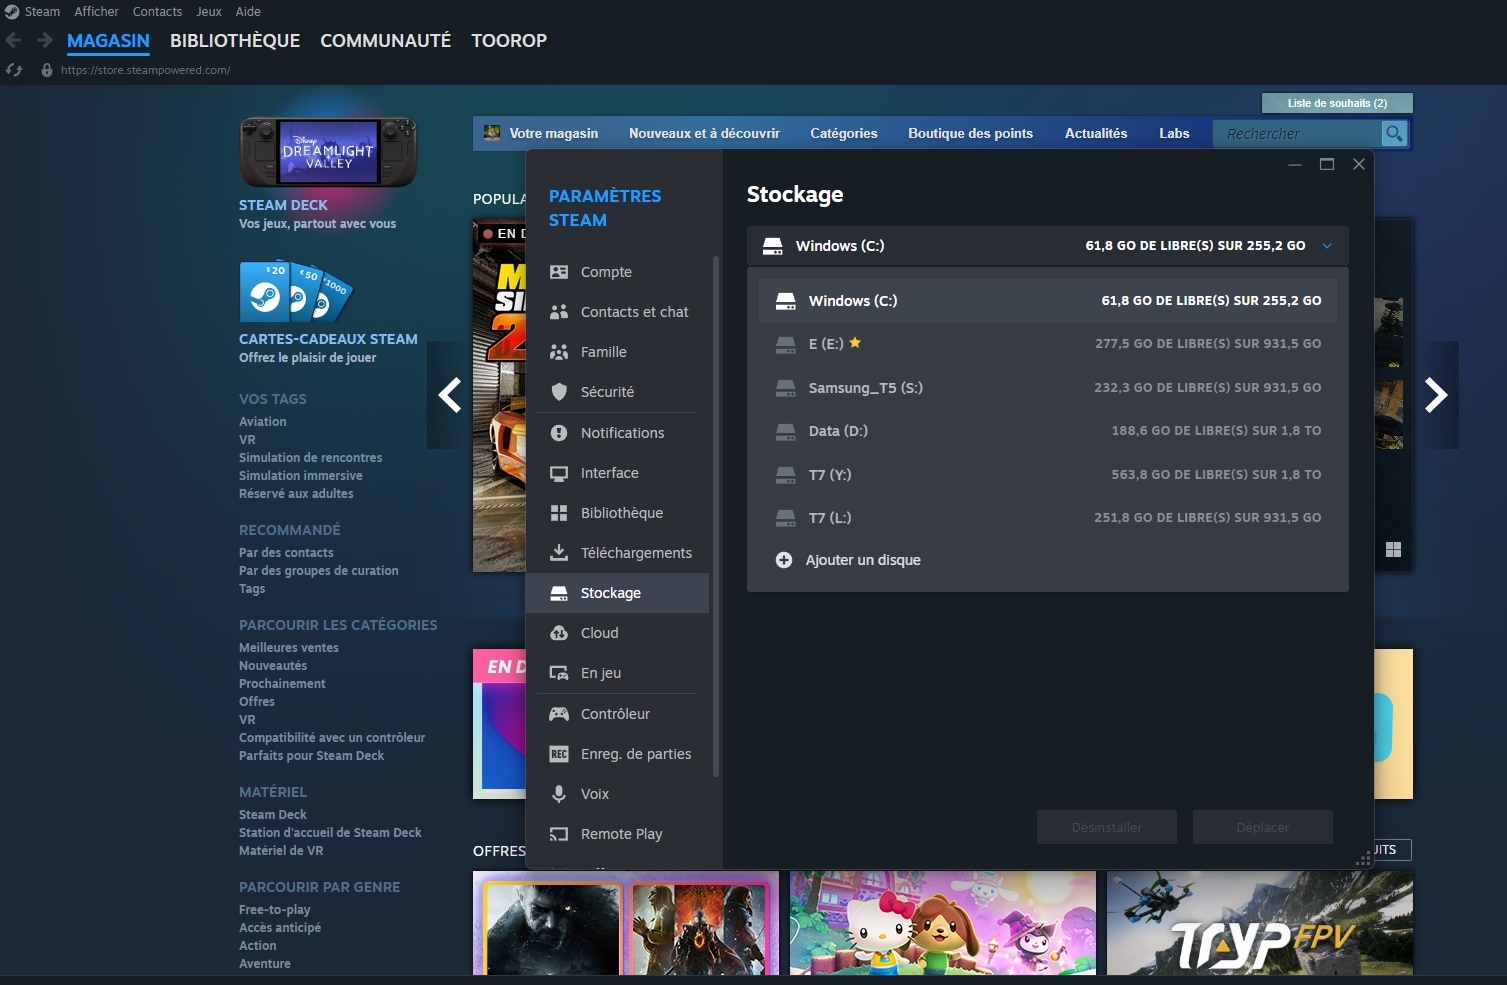This screenshot has width=1507, height=985.
Task: Click the Liste de souhaits (2) button
Action: [1337, 103]
